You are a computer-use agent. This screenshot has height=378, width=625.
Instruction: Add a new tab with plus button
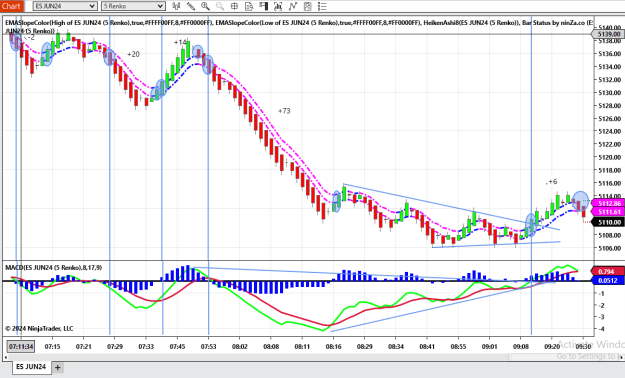(58, 367)
